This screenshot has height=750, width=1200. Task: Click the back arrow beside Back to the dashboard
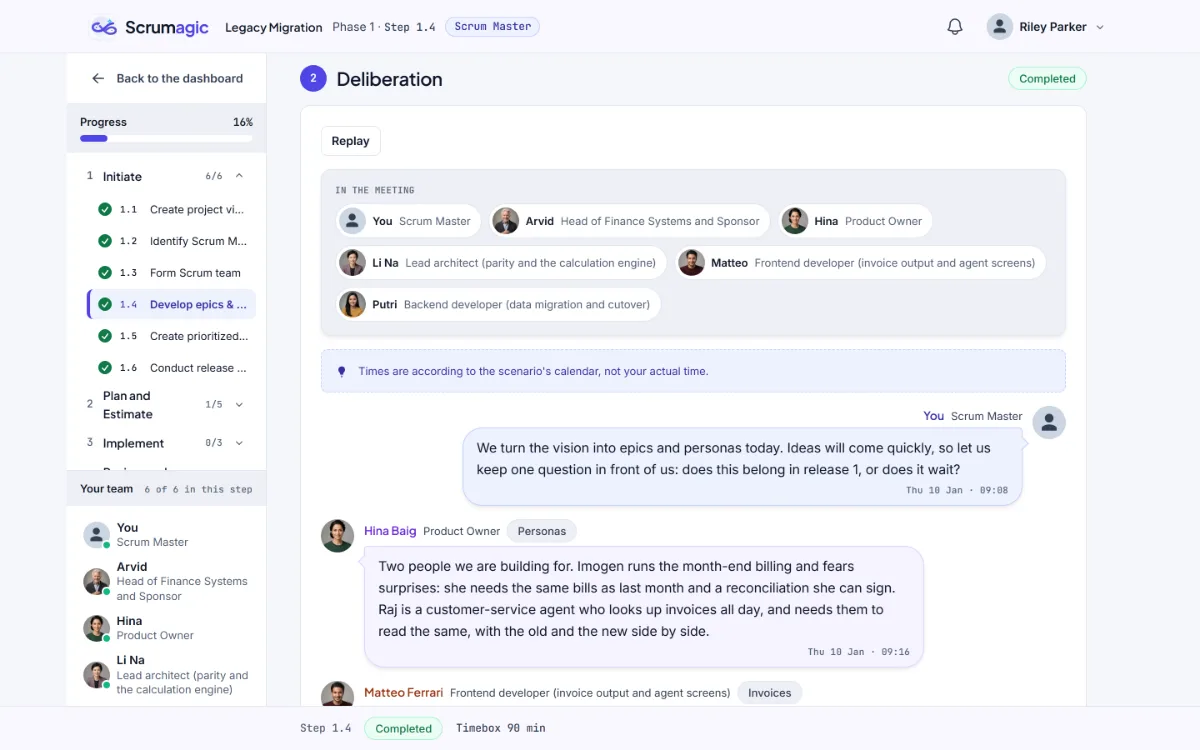[98, 78]
